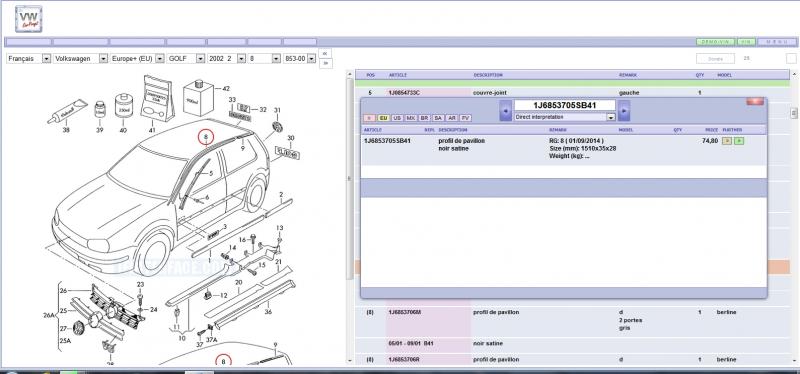The width and height of the screenshot is (800, 374).
Task: Select circled position 8 on diagram
Action: (206, 137)
